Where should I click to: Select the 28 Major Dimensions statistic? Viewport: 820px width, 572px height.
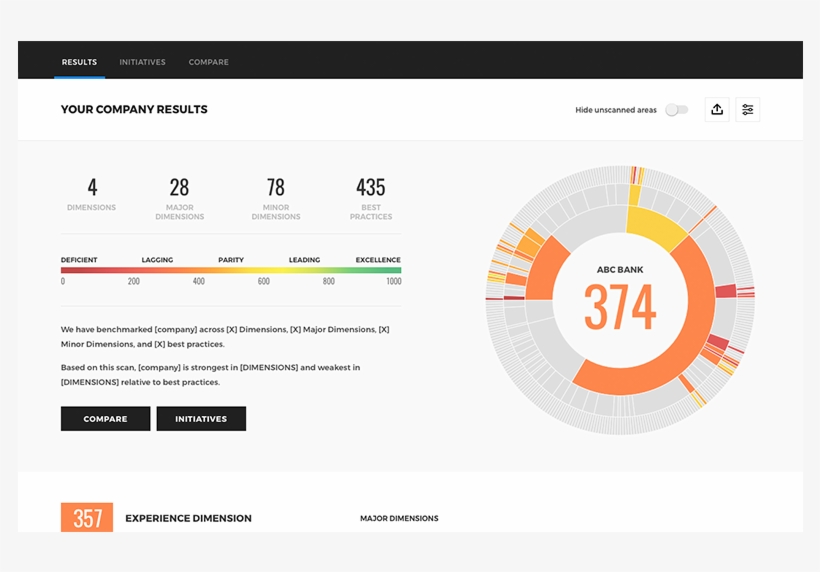[179, 198]
